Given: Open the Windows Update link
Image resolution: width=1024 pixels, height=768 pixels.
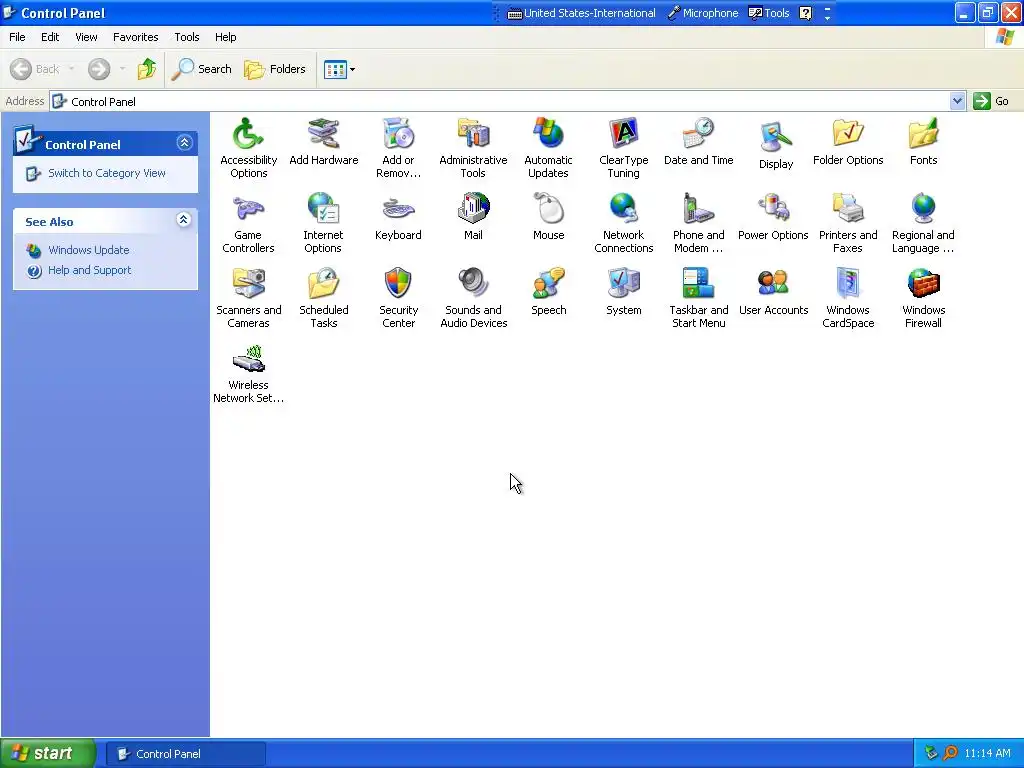Looking at the screenshot, I should pyautogui.click(x=88, y=250).
